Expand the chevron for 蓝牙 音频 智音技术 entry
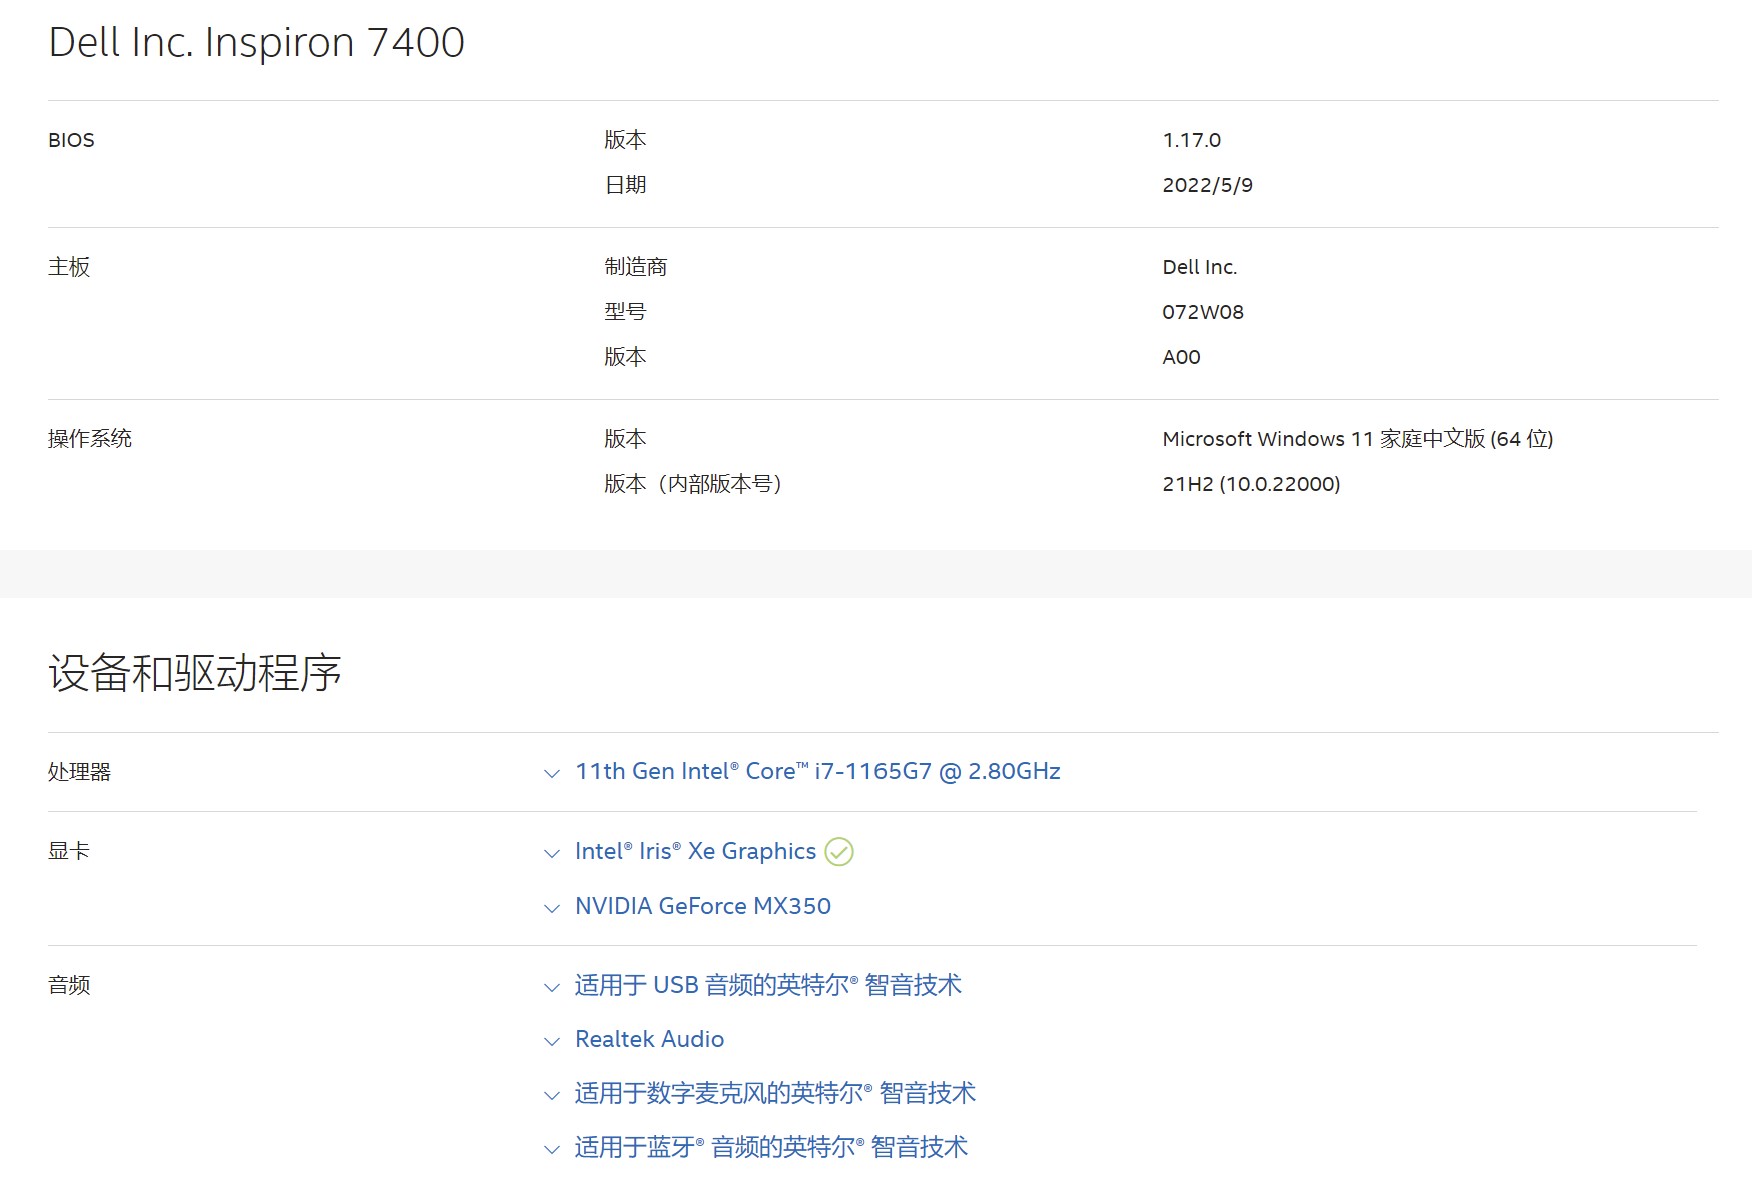Image resolution: width=1752 pixels, height=1180 pixels. click(551, 1149)
